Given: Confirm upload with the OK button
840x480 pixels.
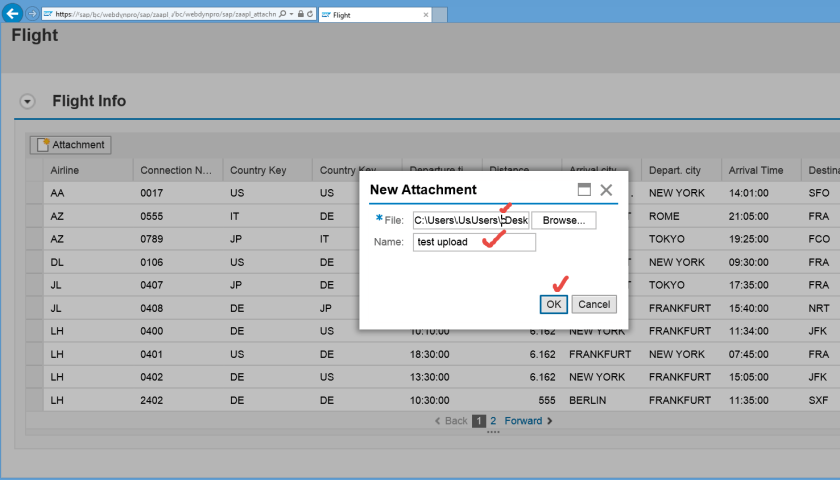Looking at the screenshot, I should point(553,304).
